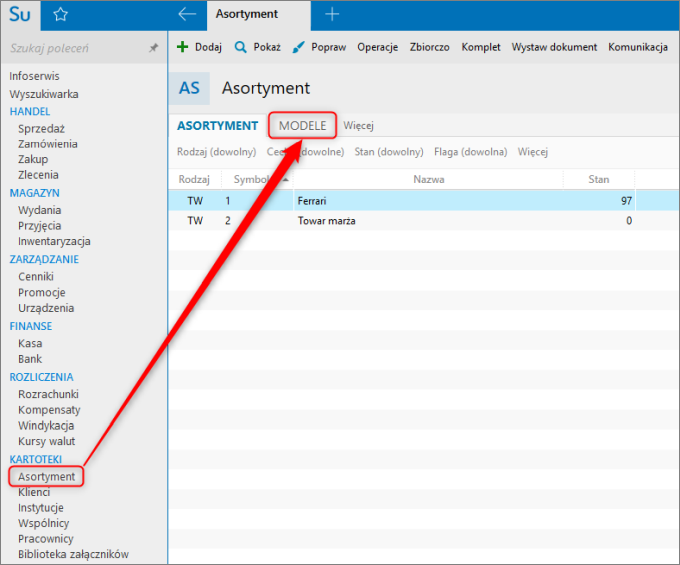
Task: Collapse the HANDEL section
Action: point(30,111)
